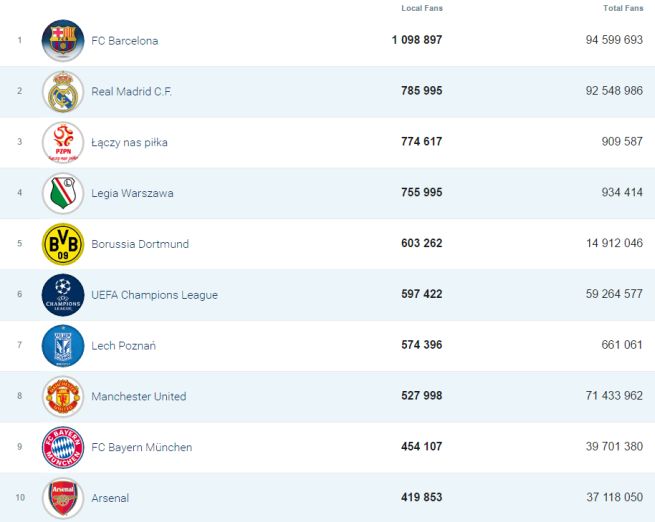Image resolution: width=655 pixels, height=522 pixels.
Task: Click the Borussia Dortmund BVB logo
Action: pyautogui.click(x=63, y=244)
